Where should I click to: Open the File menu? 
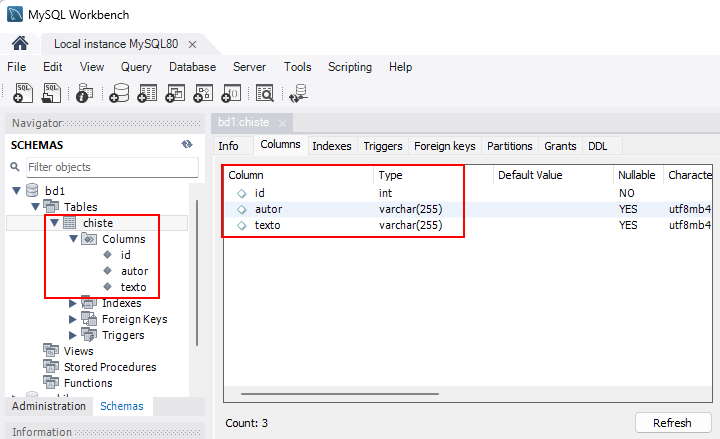pos(17,67)
